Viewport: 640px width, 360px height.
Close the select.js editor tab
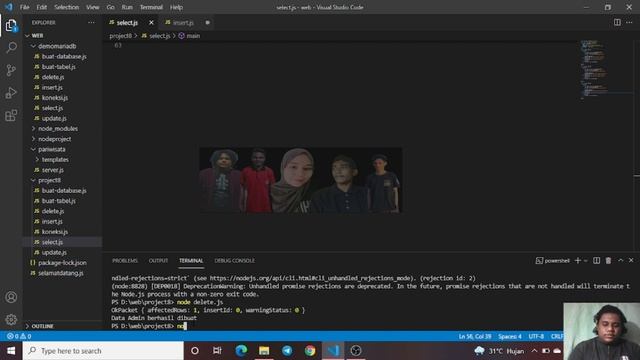[x=151, y=22]
